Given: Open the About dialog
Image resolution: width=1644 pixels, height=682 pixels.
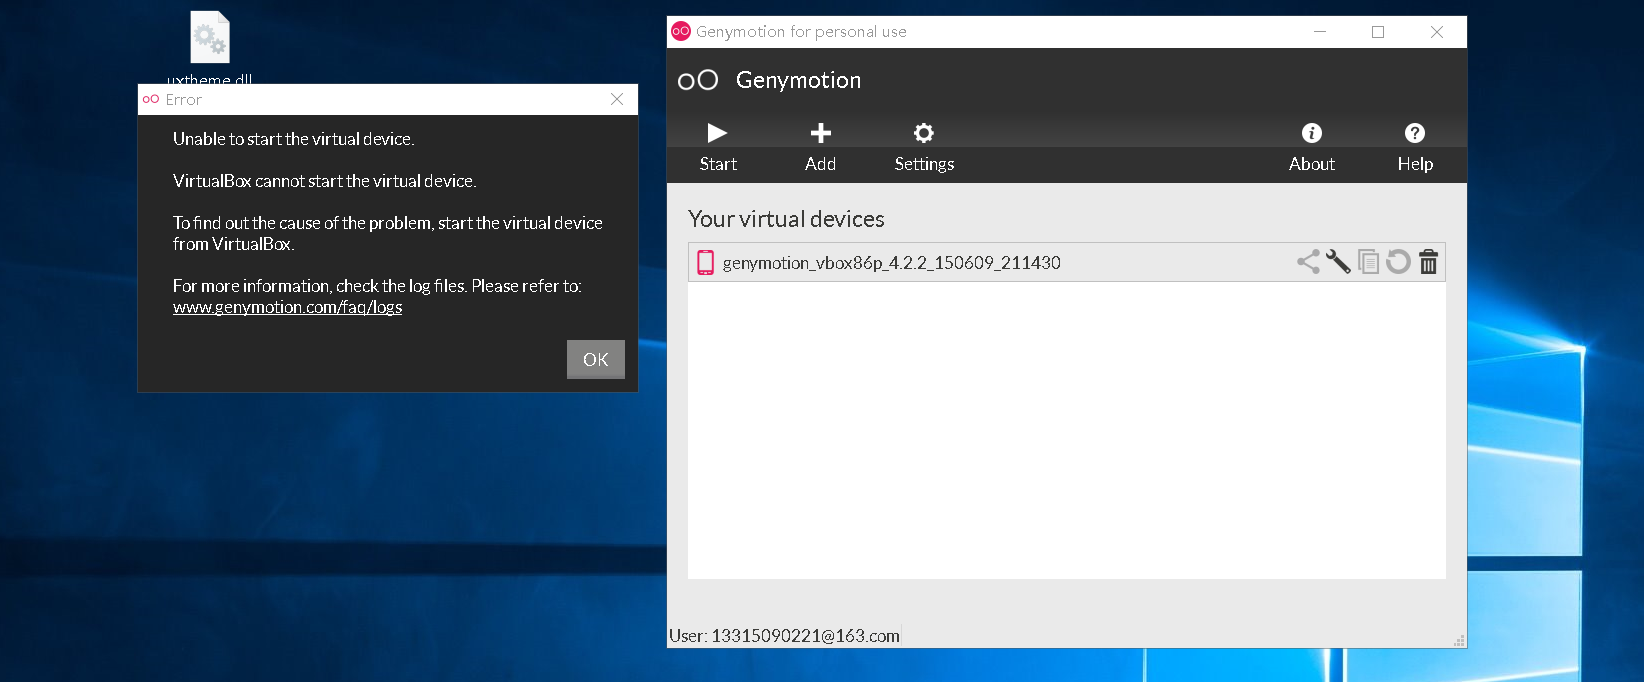Looking at the screenshot, I should pyautogui.click(x=1311, y=147).
